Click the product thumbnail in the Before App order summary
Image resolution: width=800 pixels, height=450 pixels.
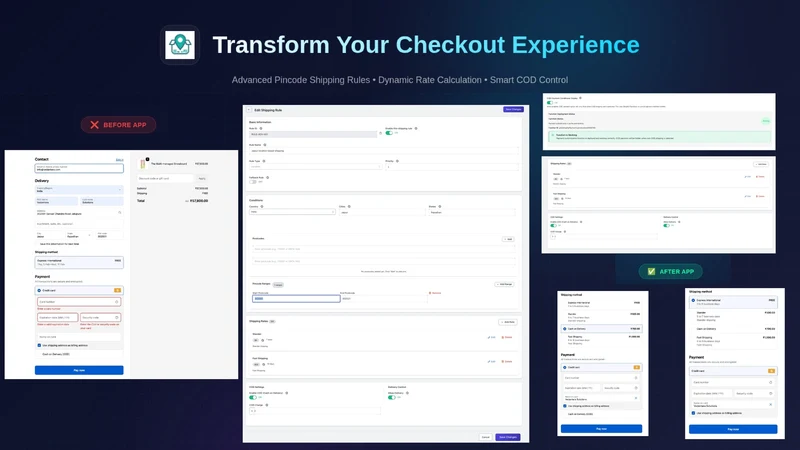(x=142, y=164)
